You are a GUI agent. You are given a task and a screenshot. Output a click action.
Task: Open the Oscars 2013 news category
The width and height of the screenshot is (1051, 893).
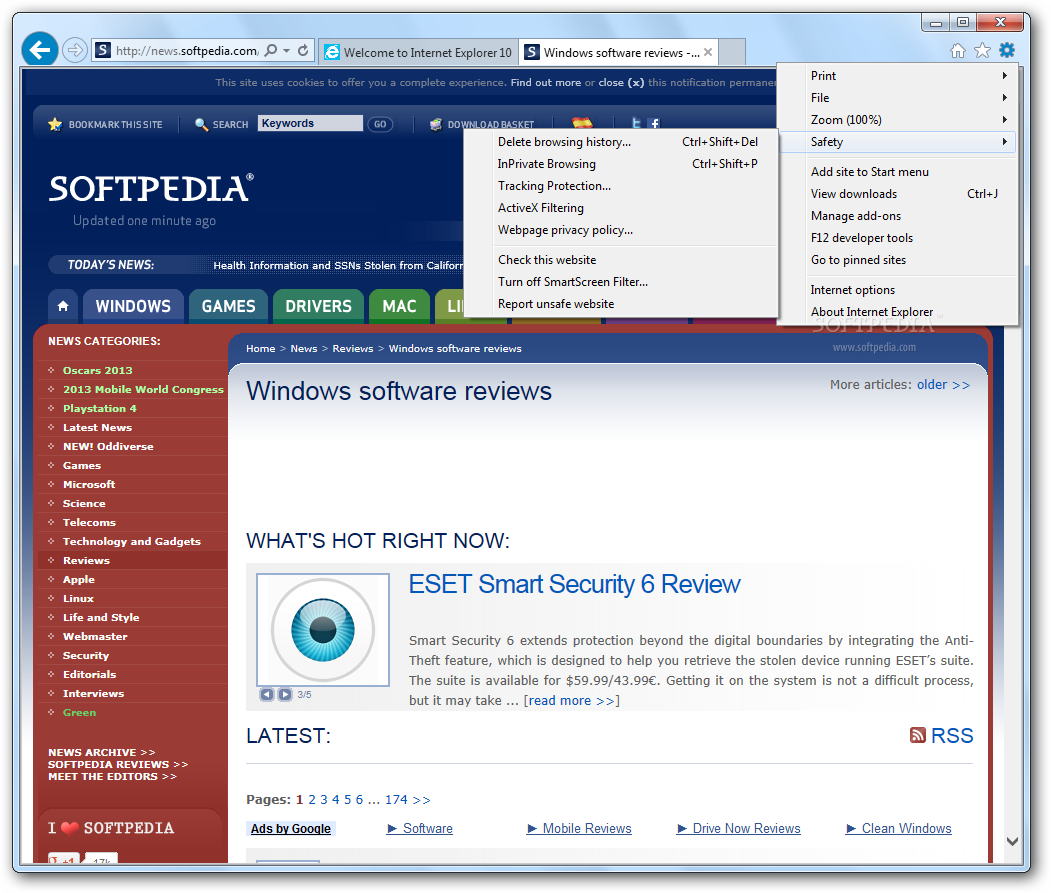pyautogui.click(x=97, y=371)
